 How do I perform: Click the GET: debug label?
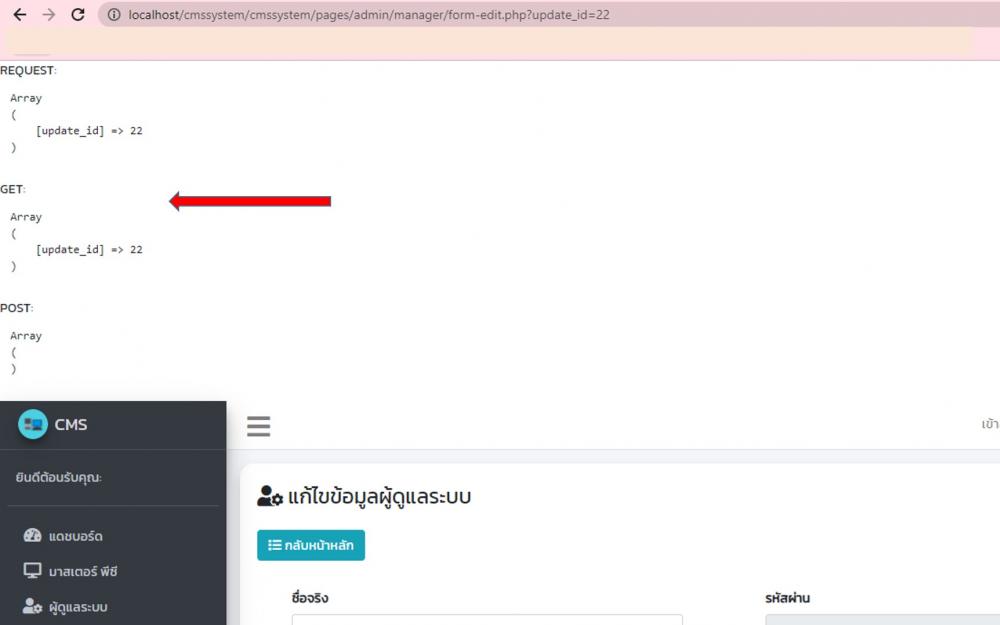13,189
